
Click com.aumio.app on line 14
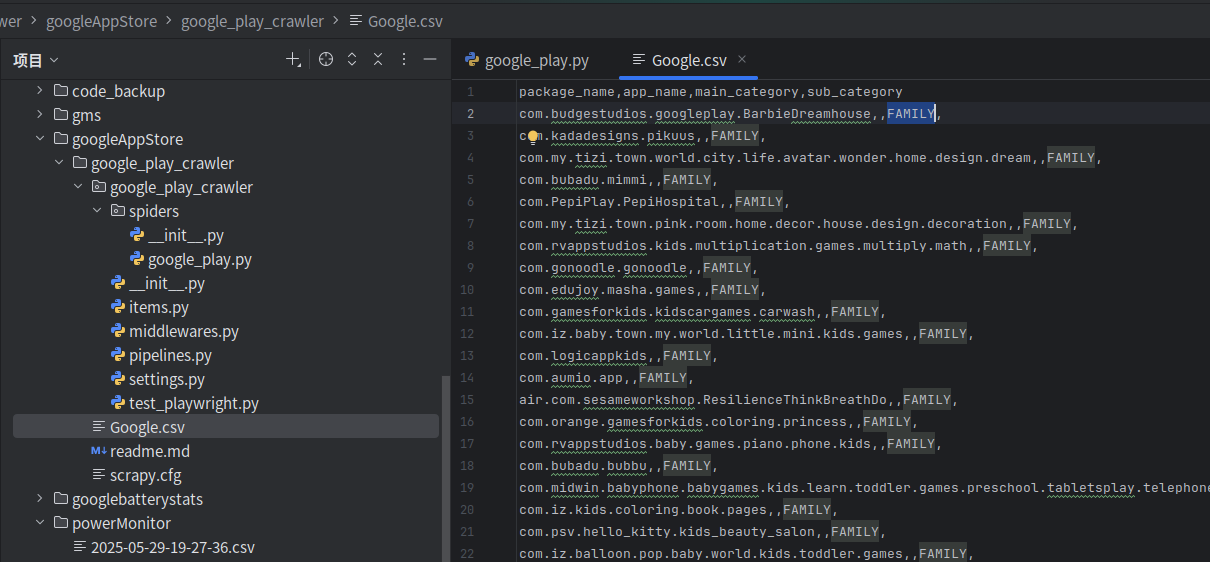point(571,378)
